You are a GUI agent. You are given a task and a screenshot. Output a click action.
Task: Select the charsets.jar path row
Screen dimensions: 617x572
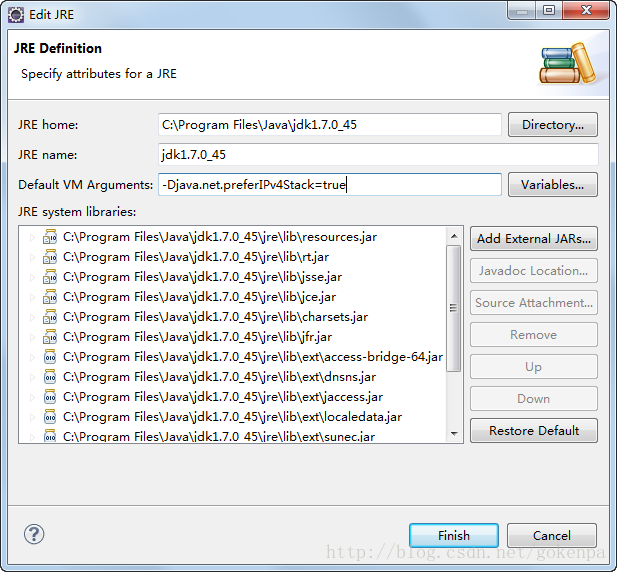[215, 317]
